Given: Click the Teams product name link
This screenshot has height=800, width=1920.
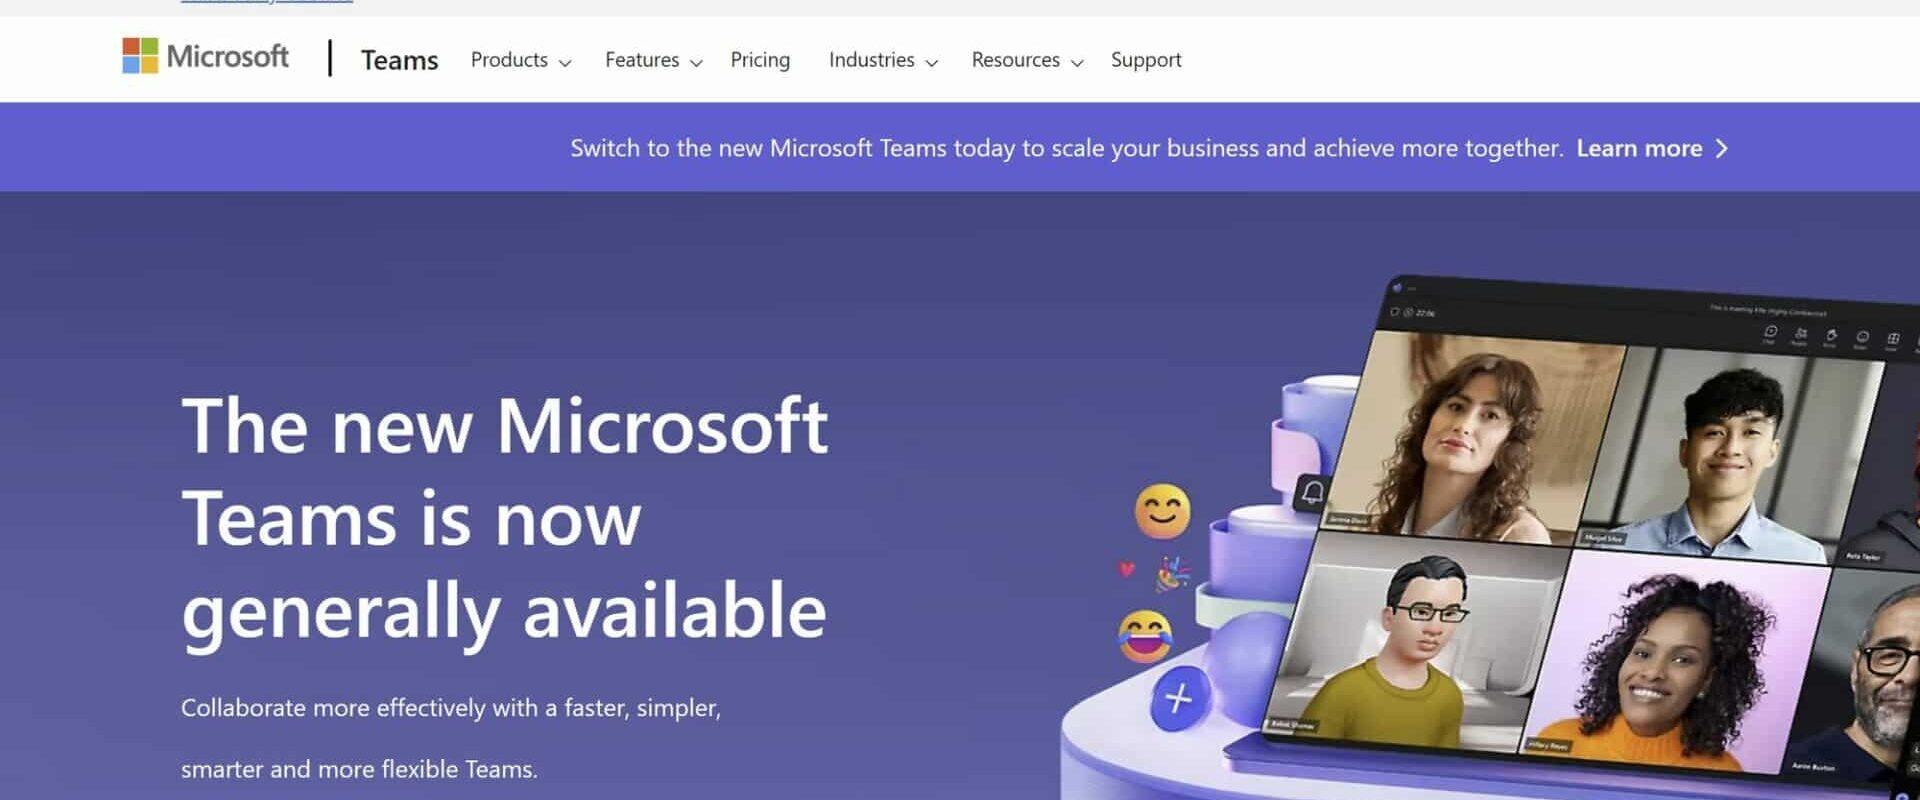Looking at the screenshot, I should pos(399,60).
